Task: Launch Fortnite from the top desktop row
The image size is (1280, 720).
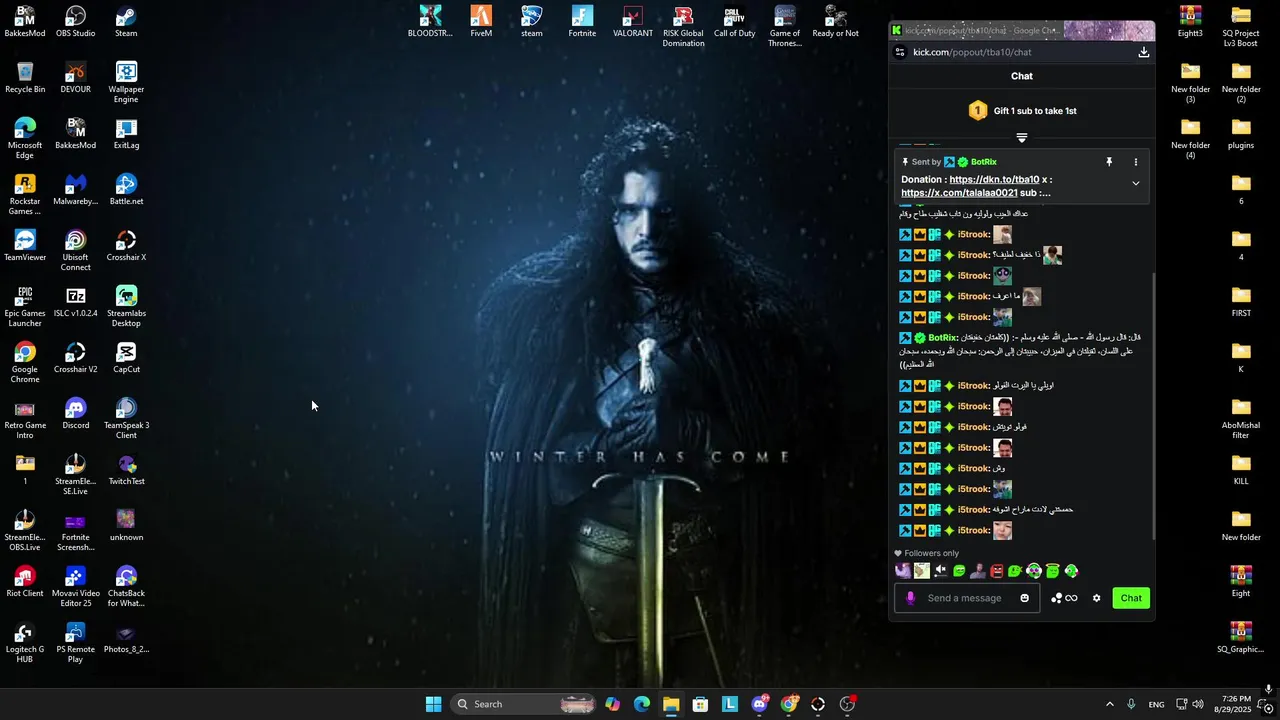Action: click(582, 22)
